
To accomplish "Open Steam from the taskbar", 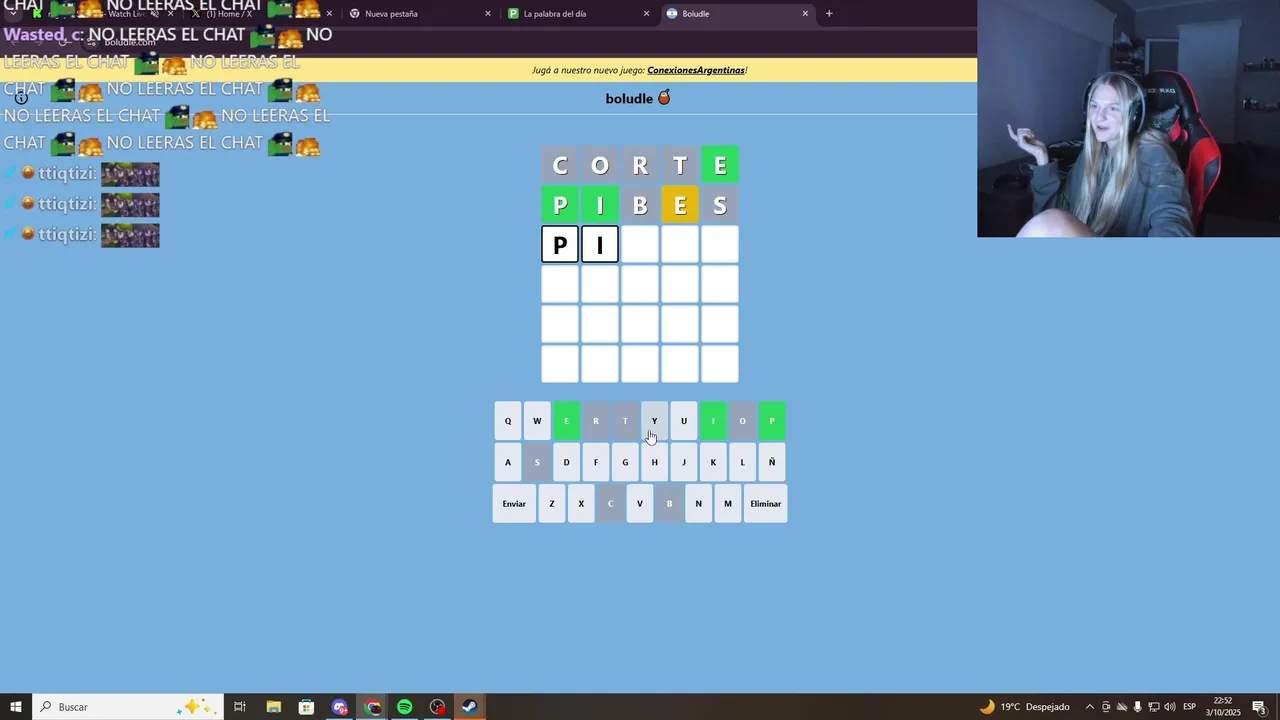I will pos(469,707).
